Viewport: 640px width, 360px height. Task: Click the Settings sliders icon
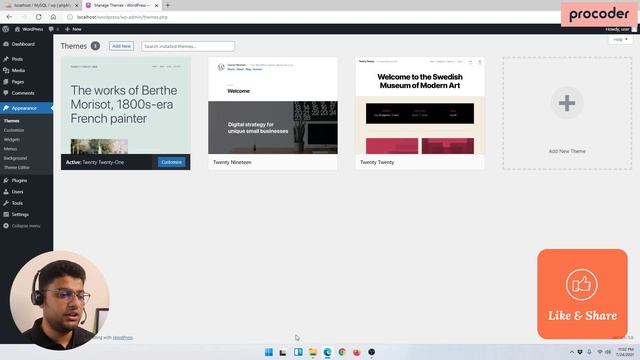point(6,214)
